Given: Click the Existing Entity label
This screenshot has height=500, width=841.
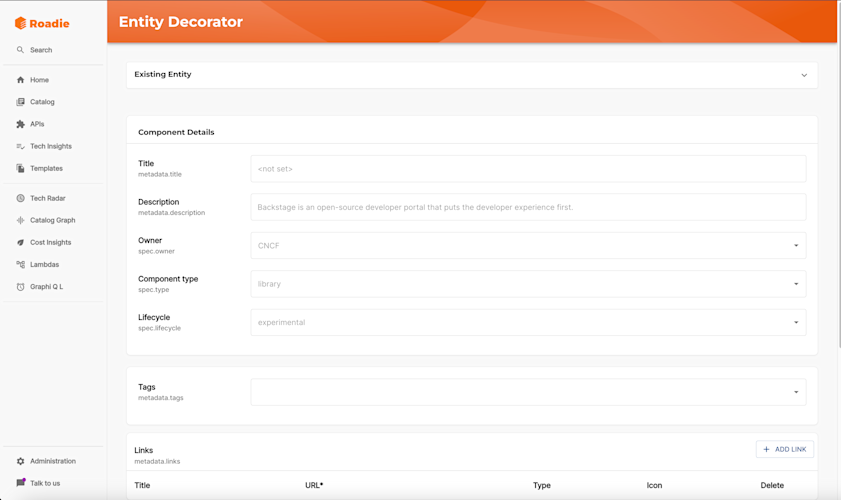Looking at the screenshot, I should point(163,74).
